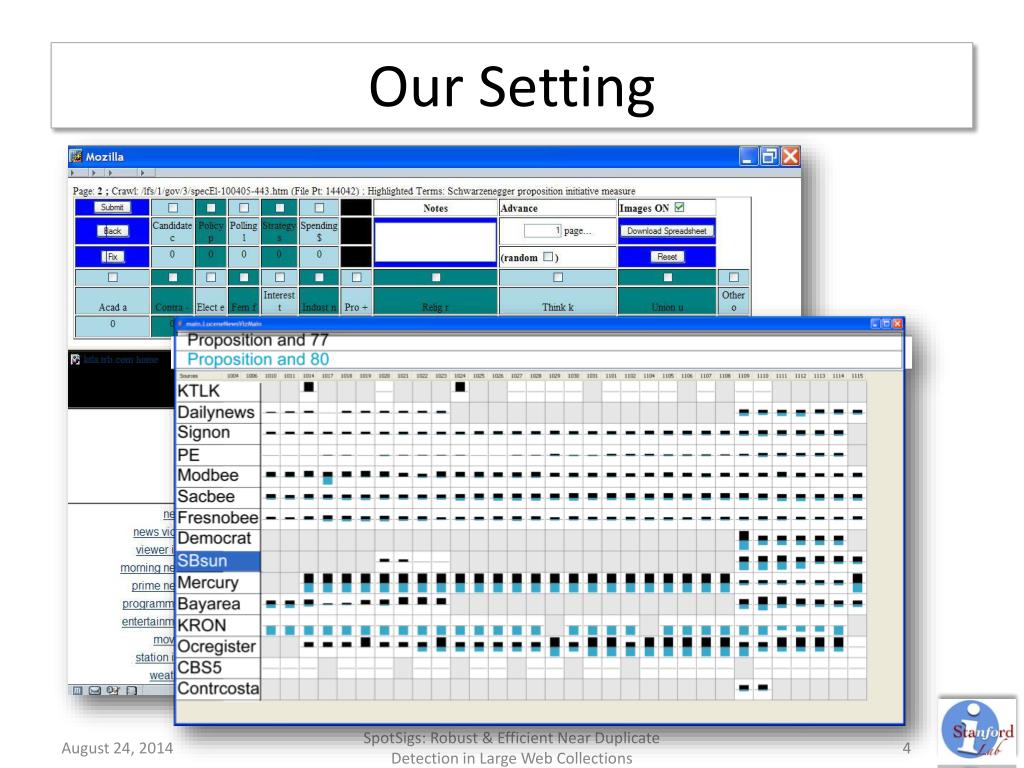Expand the fourth collapsed Mozilla toolbar arrow
The width and height of the screenshot is (1024, 768).
point(142,173)
